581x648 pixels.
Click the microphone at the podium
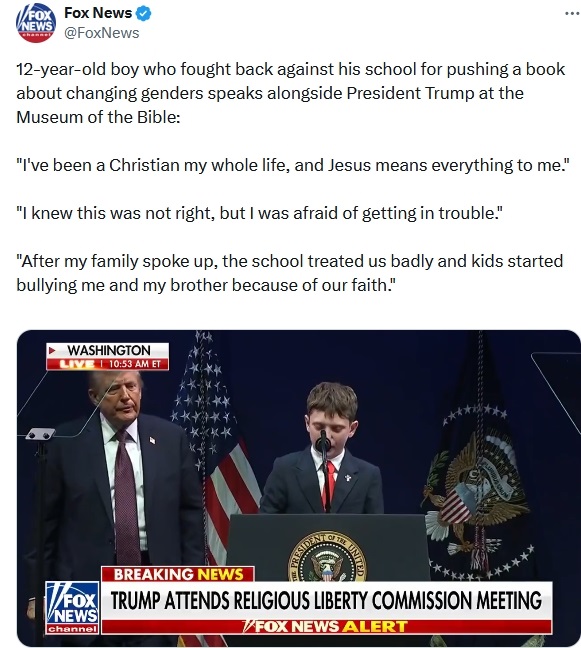coord(323,444)
